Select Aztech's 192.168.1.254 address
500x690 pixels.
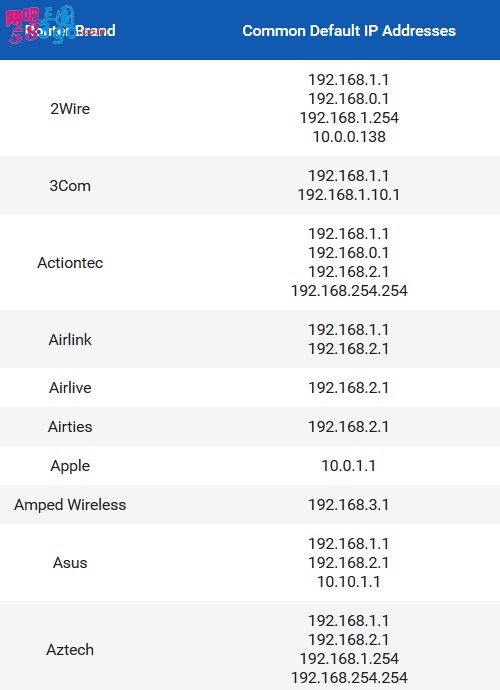click(x=349, y=658)
